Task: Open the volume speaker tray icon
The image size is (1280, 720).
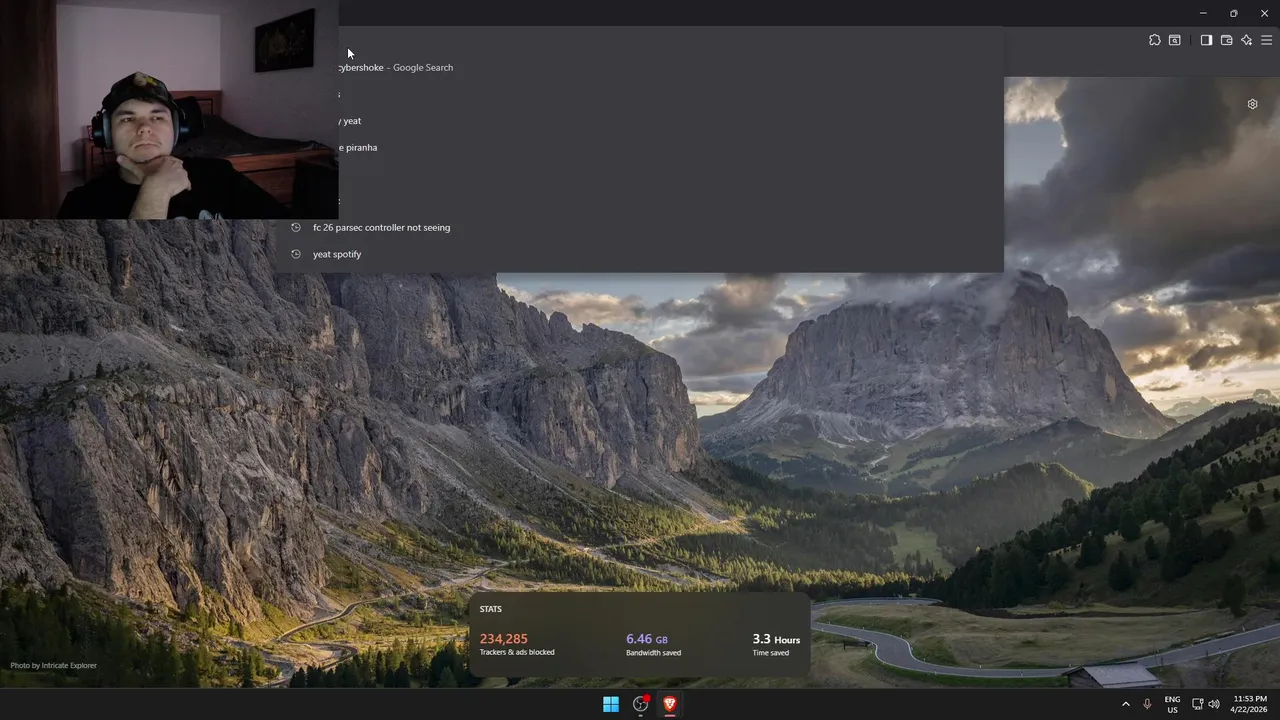Action: coord(1214,704)
